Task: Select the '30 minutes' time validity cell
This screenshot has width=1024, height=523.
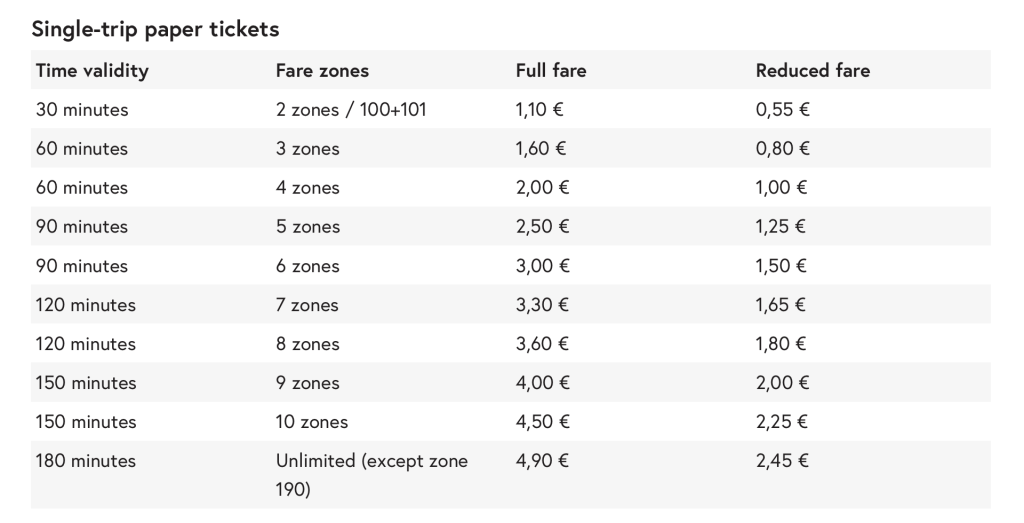Action: click(82, 110)
